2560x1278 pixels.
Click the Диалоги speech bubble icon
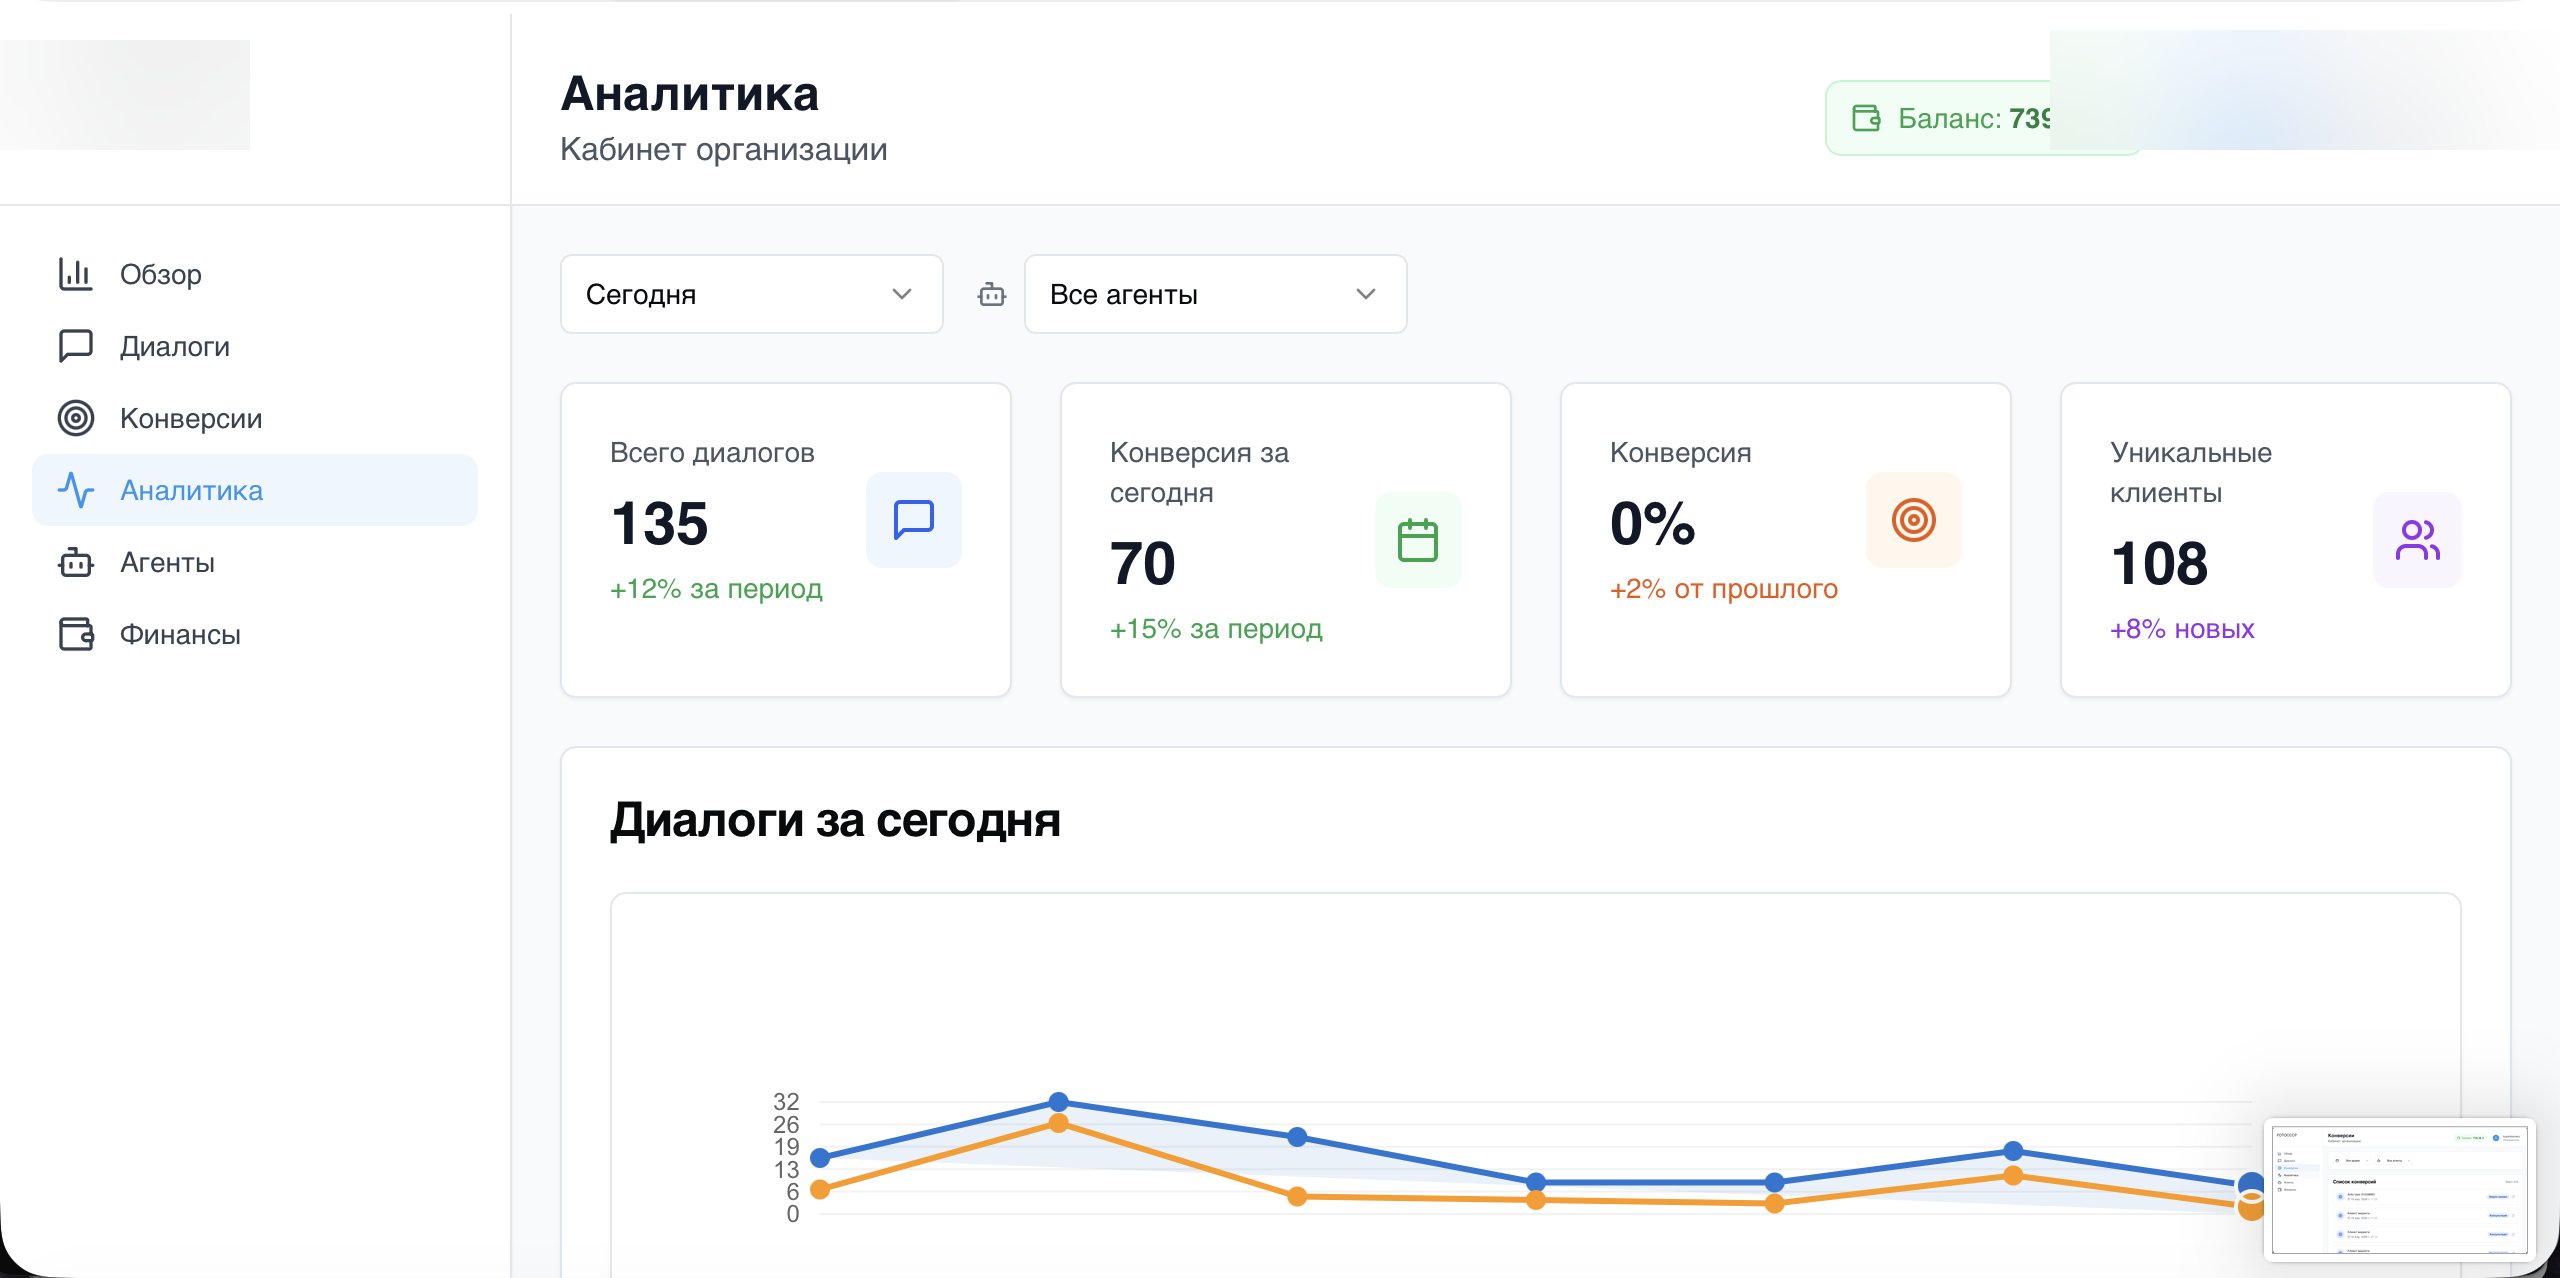(76, 345)
